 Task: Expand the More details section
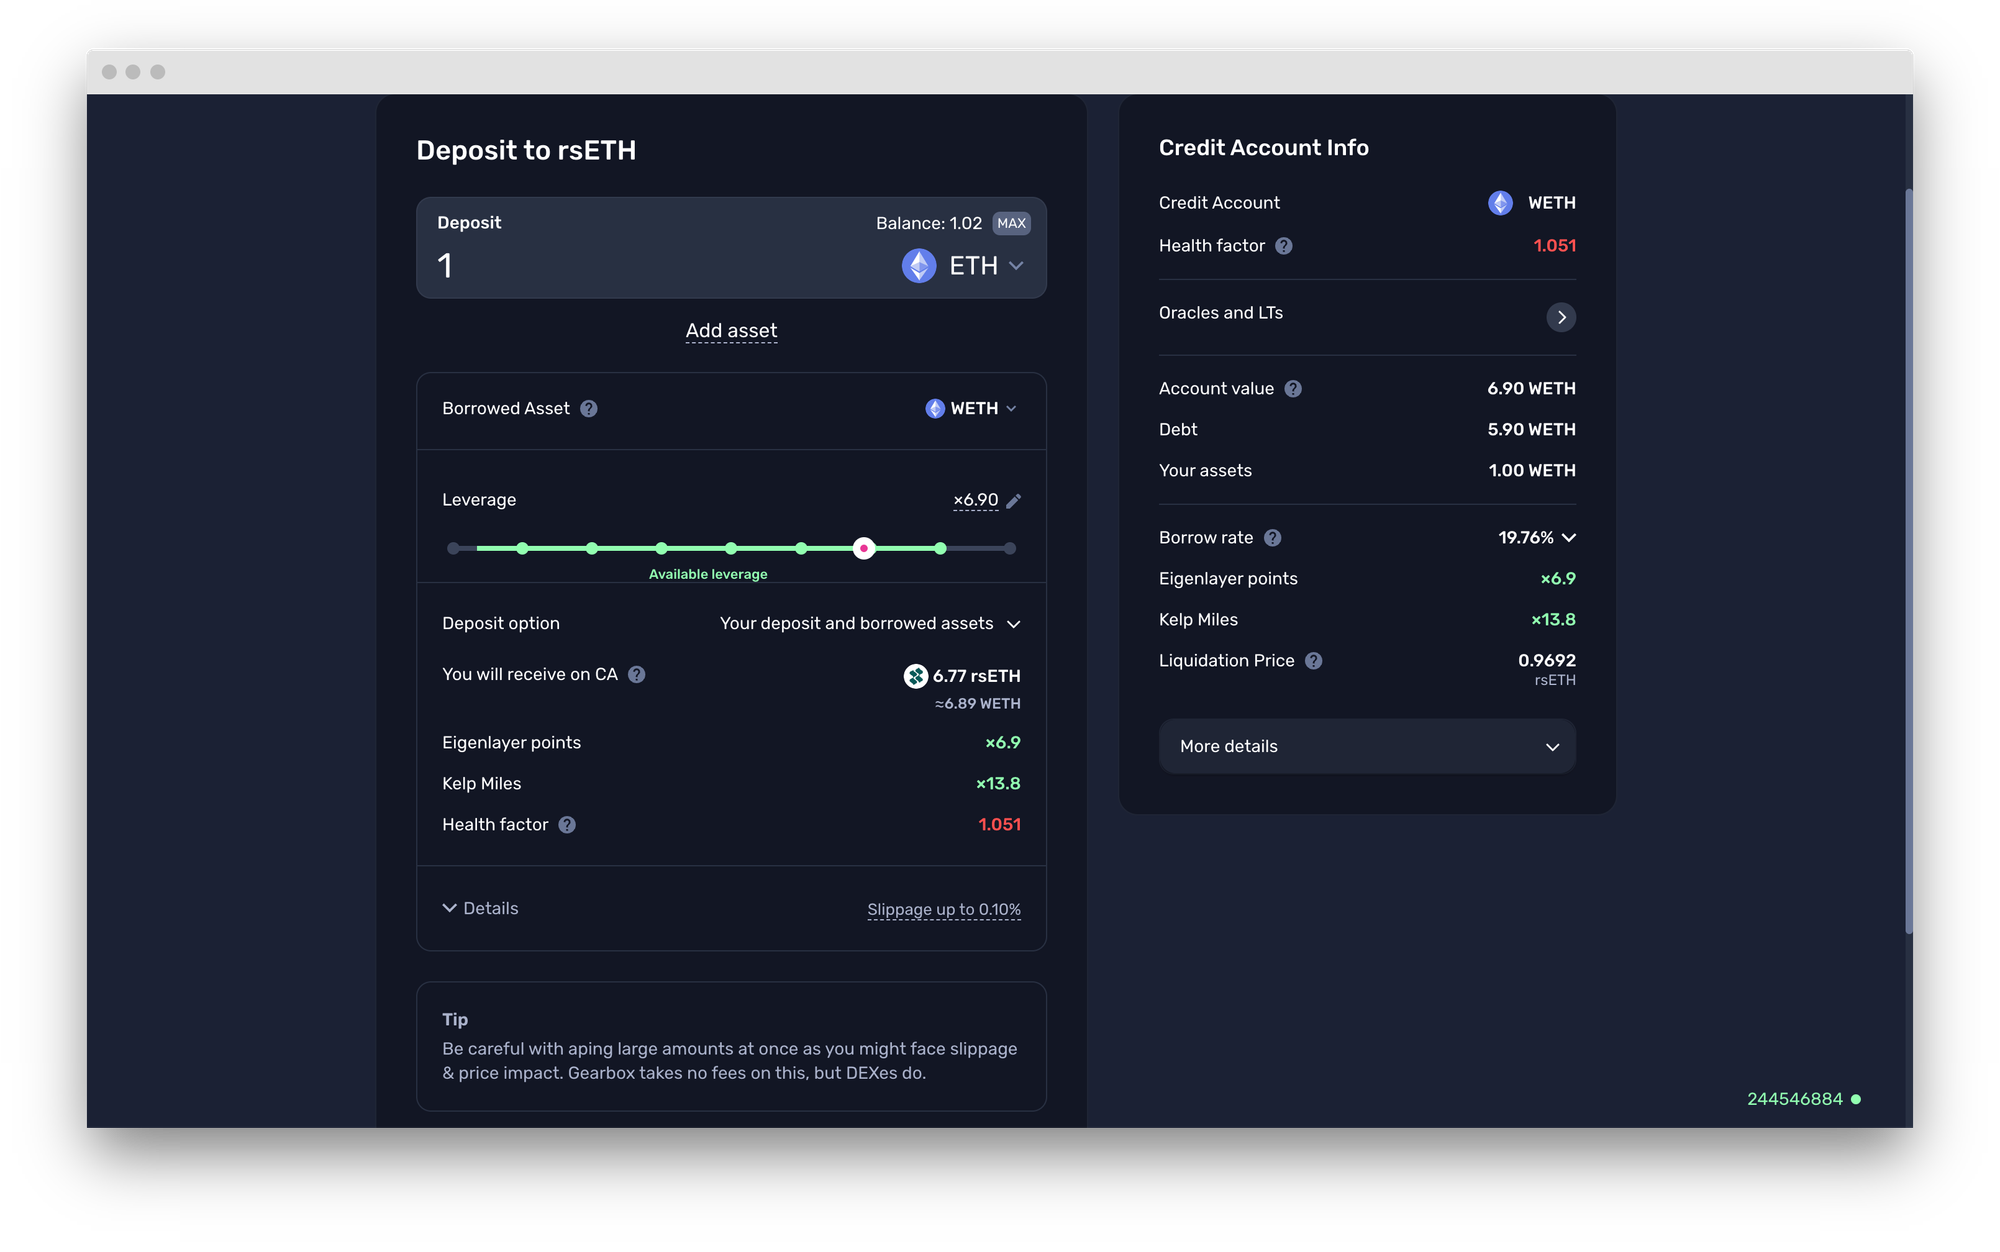(x=1366, y=747)
